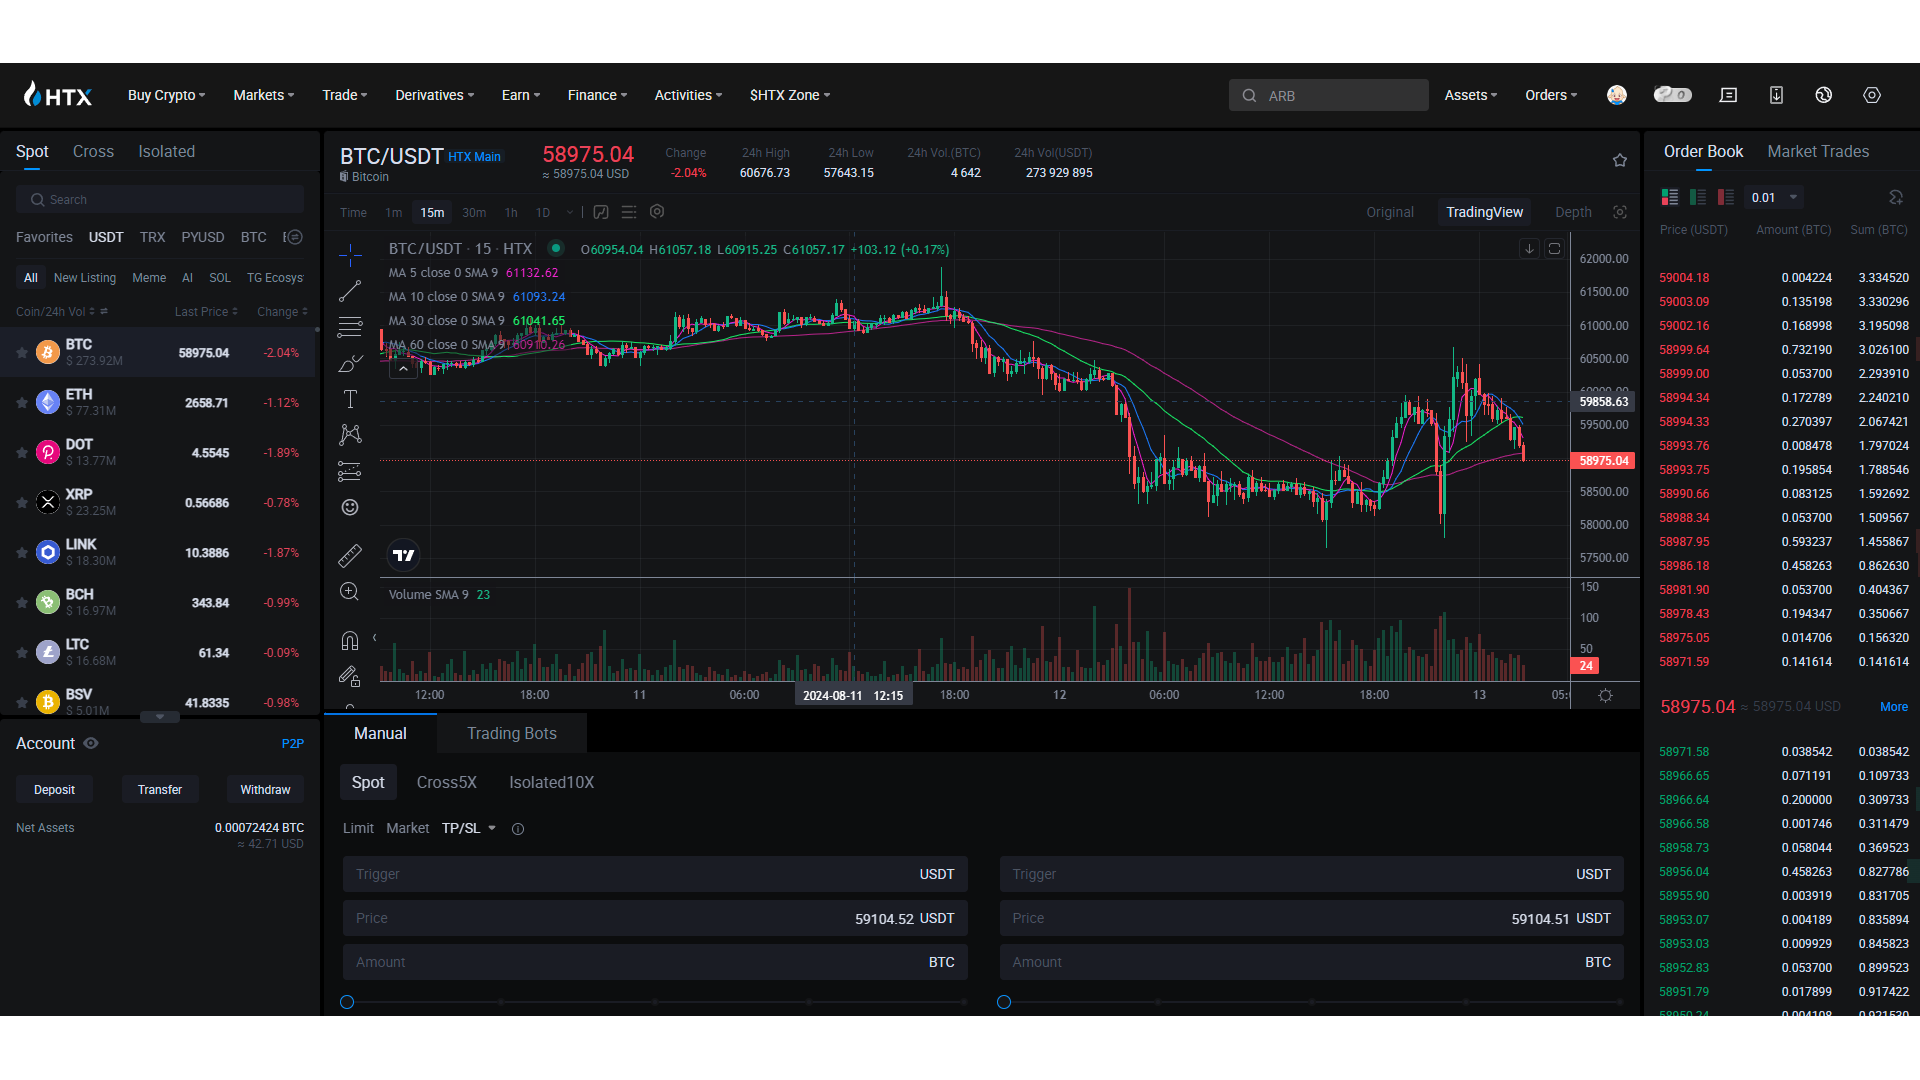
Task: Click the measure/ruler tool icon
Action: (x=348, y=555)
